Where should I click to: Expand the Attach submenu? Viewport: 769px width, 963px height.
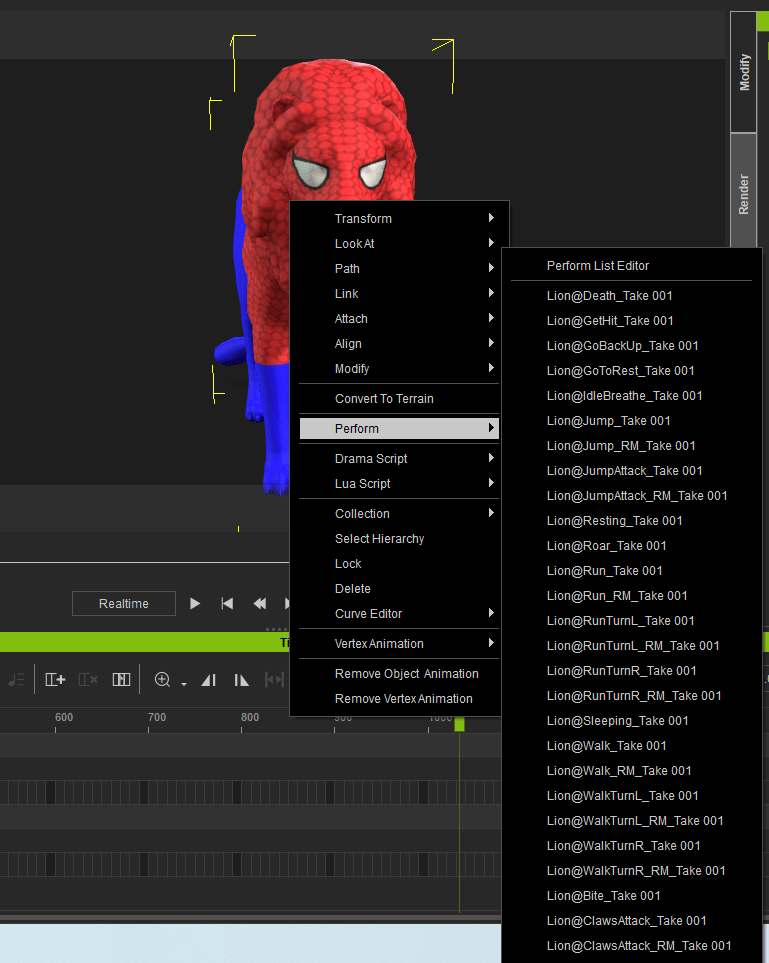tap(399, 319)
